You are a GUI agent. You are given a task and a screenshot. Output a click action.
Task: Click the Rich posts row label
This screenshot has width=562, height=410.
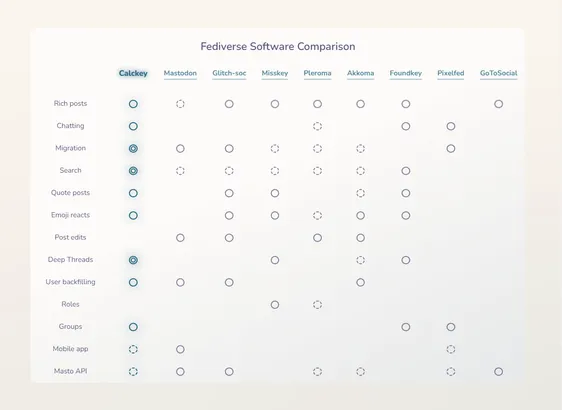(70, 104)
